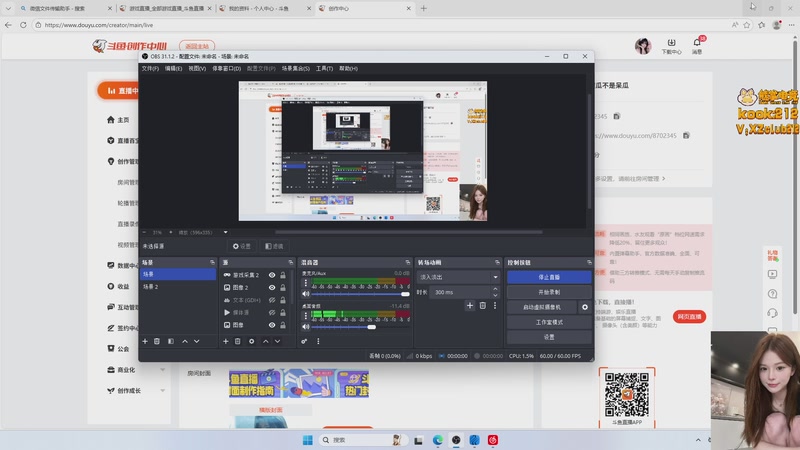The height and width of the screenshot is (450, 800).
Task: Expand 创作成长 sidebar section on Douyu page
Action: click(x=163, y=391)
